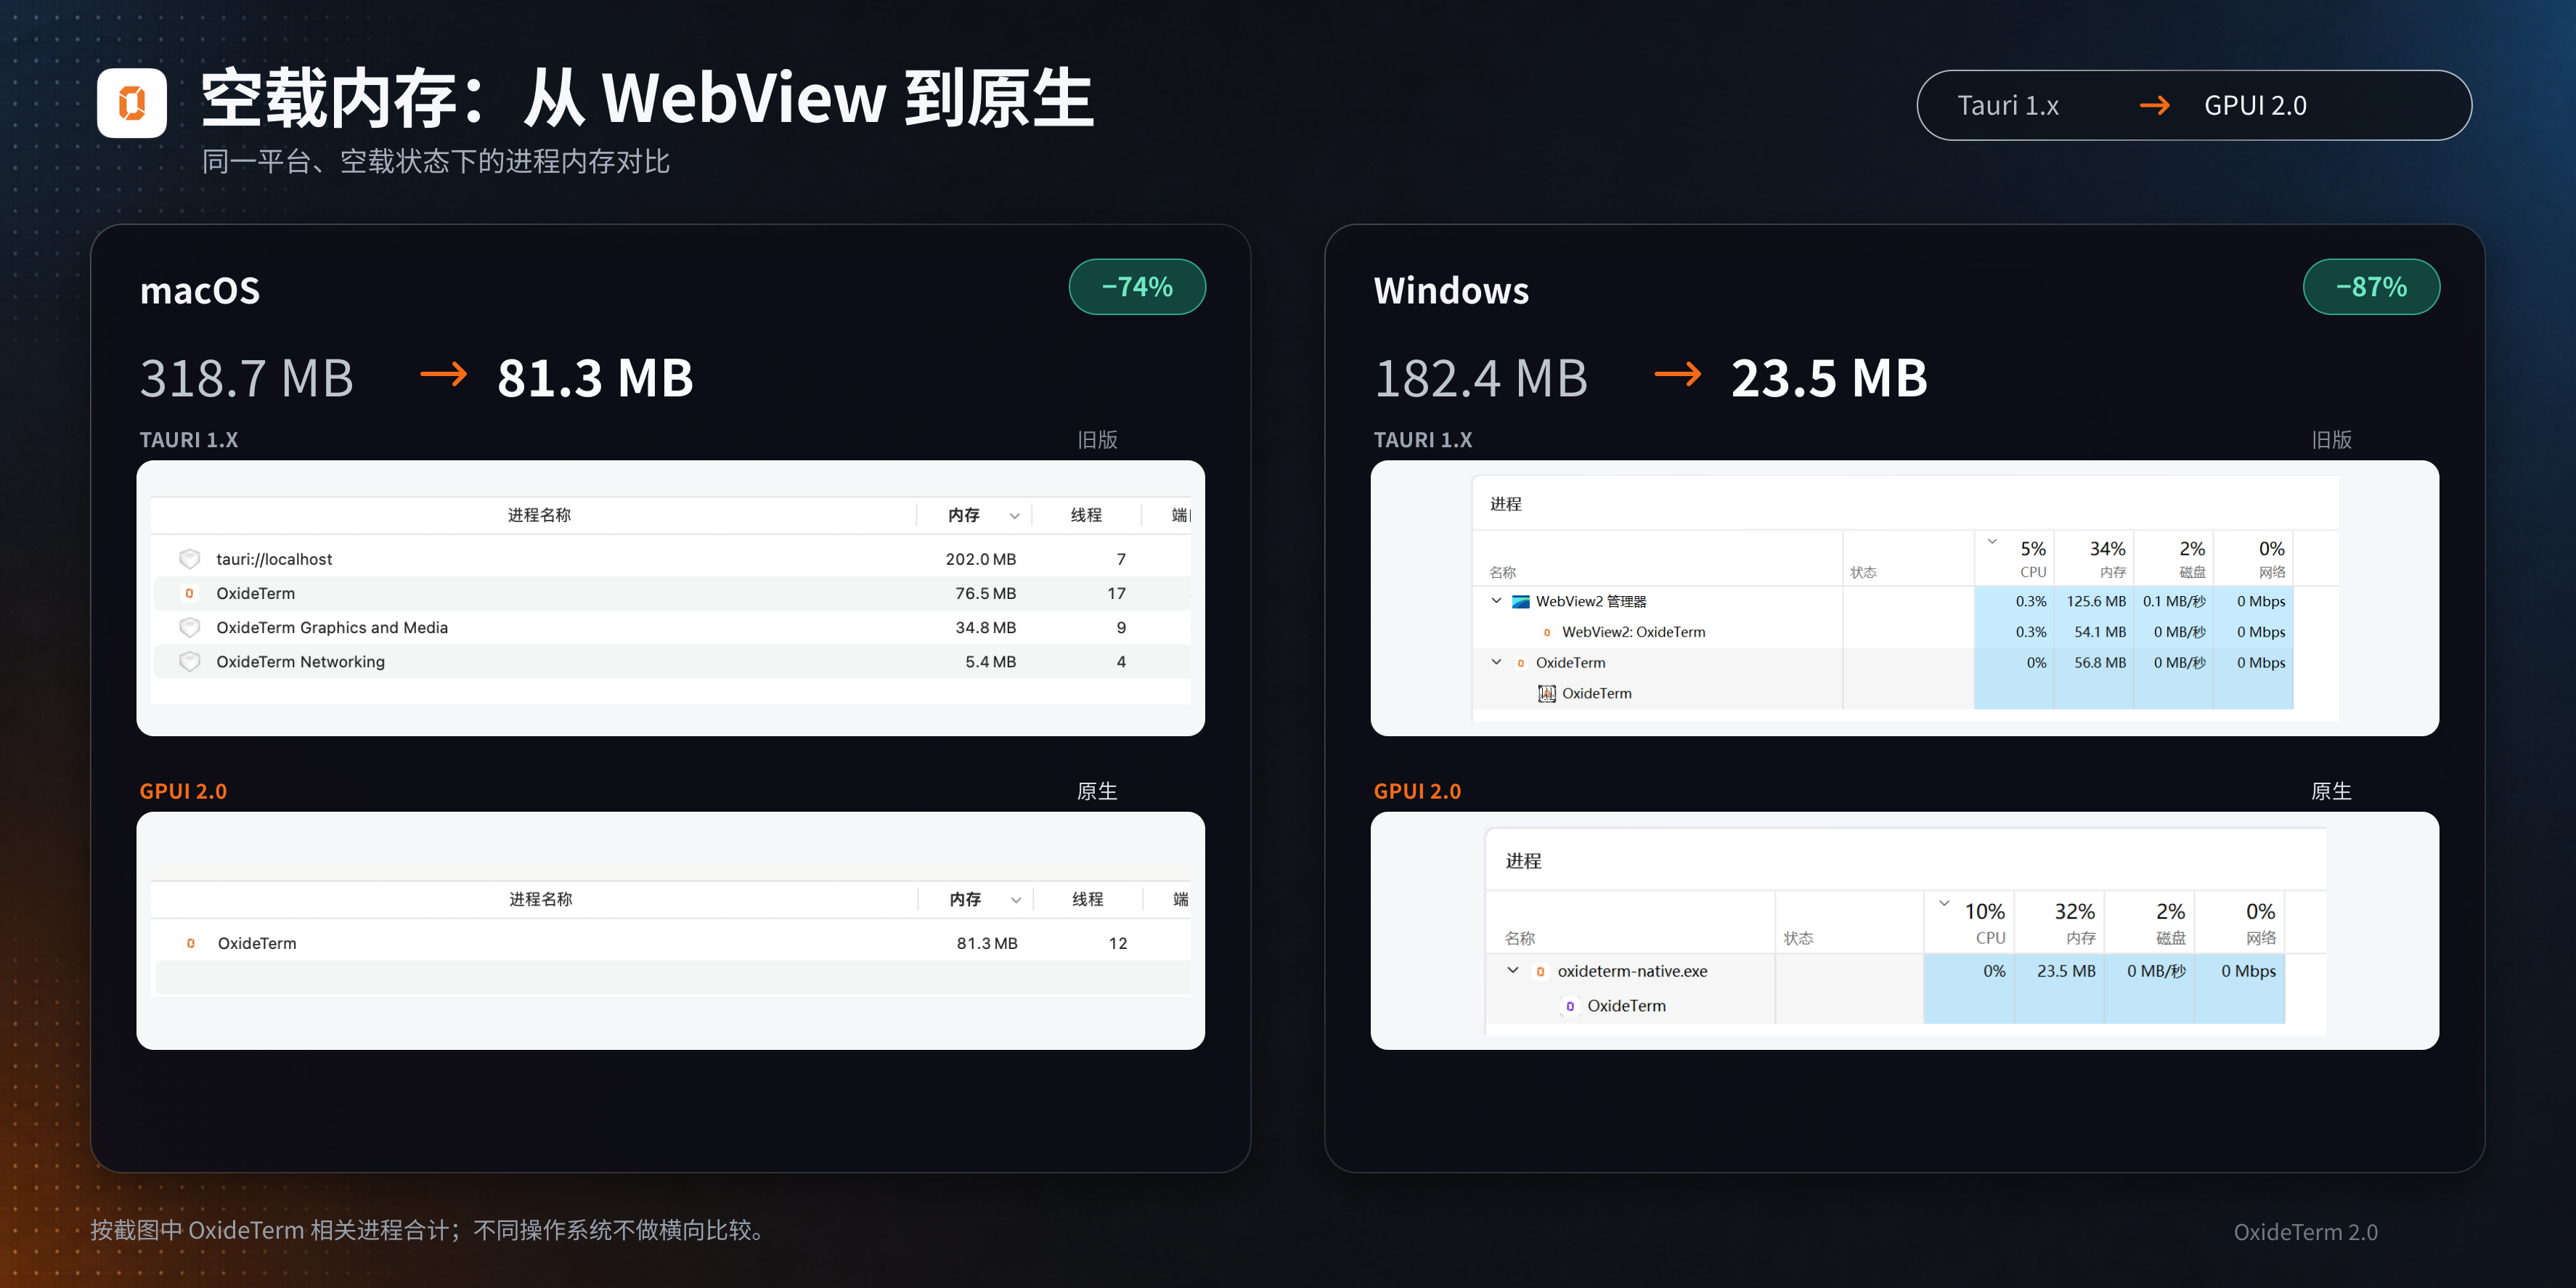
Task: Sort by 进程名称 in the Tauri macOS table
Action: (x=539, y=515)
